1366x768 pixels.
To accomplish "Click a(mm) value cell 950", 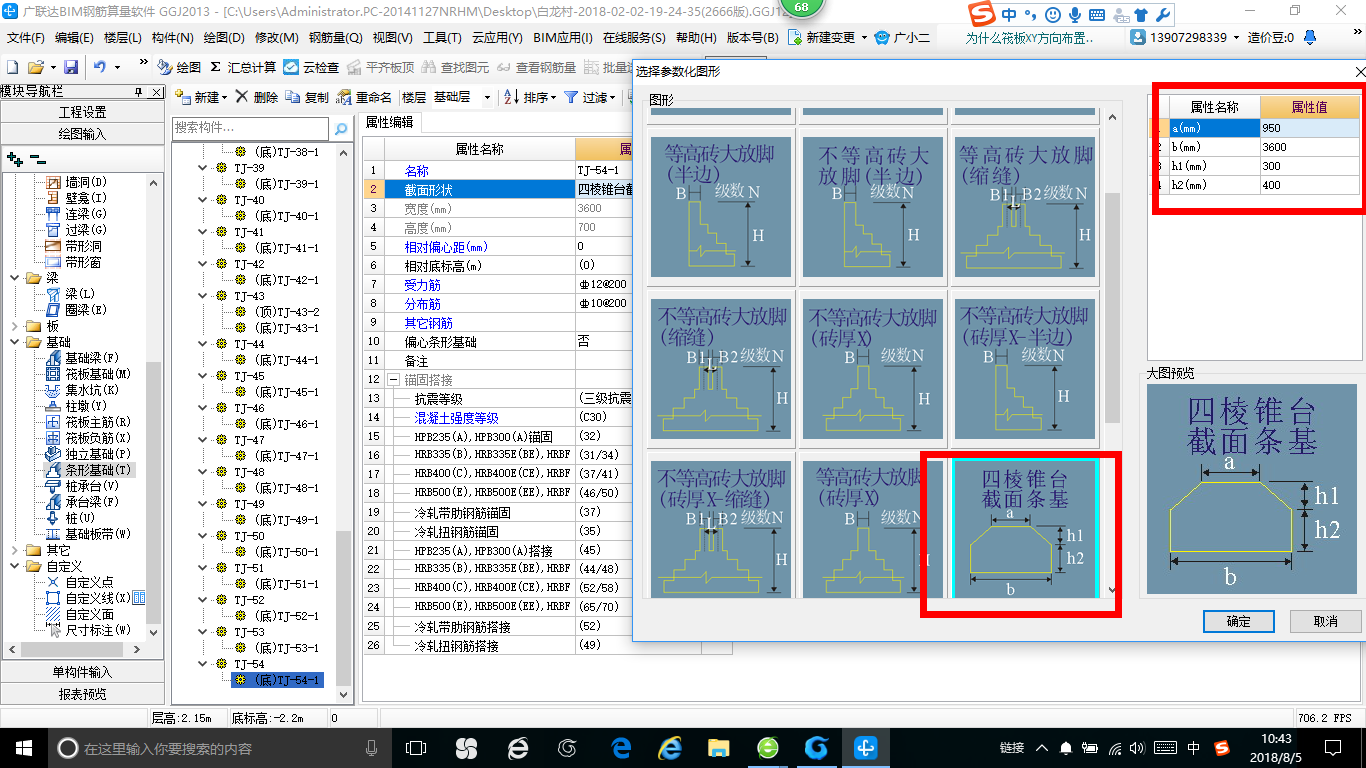I will (1310, 128).
